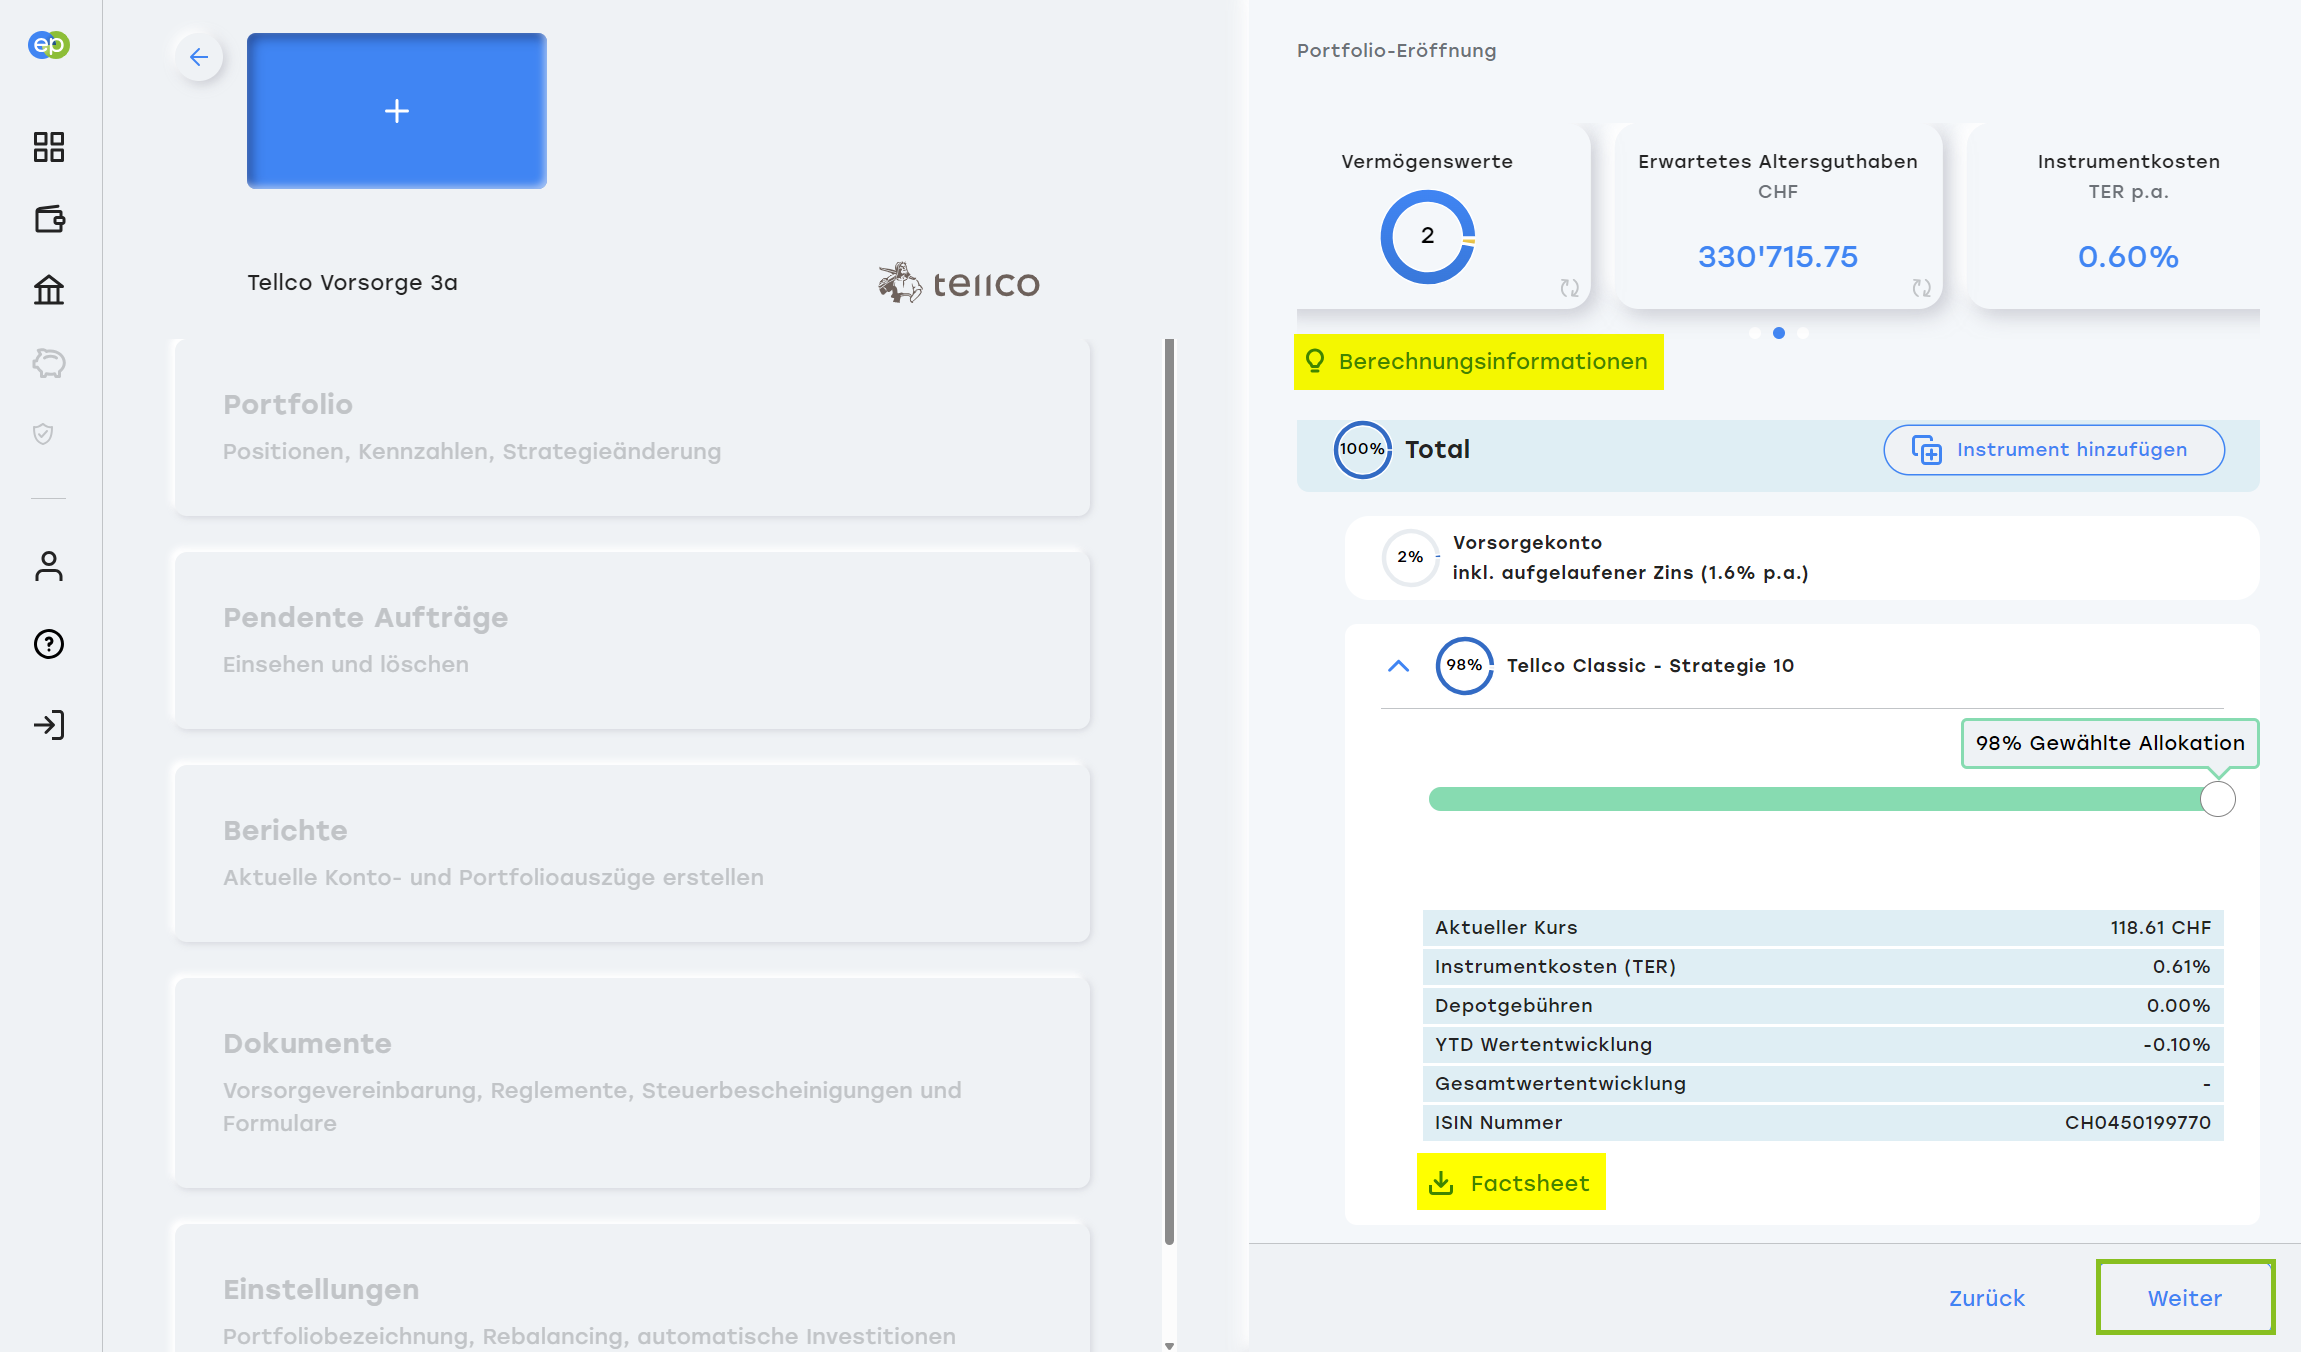This screenshot has height=1352, width=2301.
Task: Click Weiter button
Action: (x=2185, y=1297)
